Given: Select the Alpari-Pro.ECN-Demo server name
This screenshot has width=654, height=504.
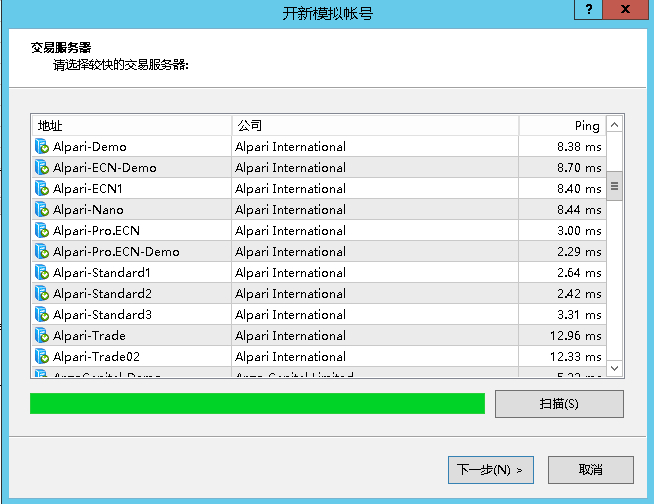Looking at the screenshot, I should (x=116, y=252).
